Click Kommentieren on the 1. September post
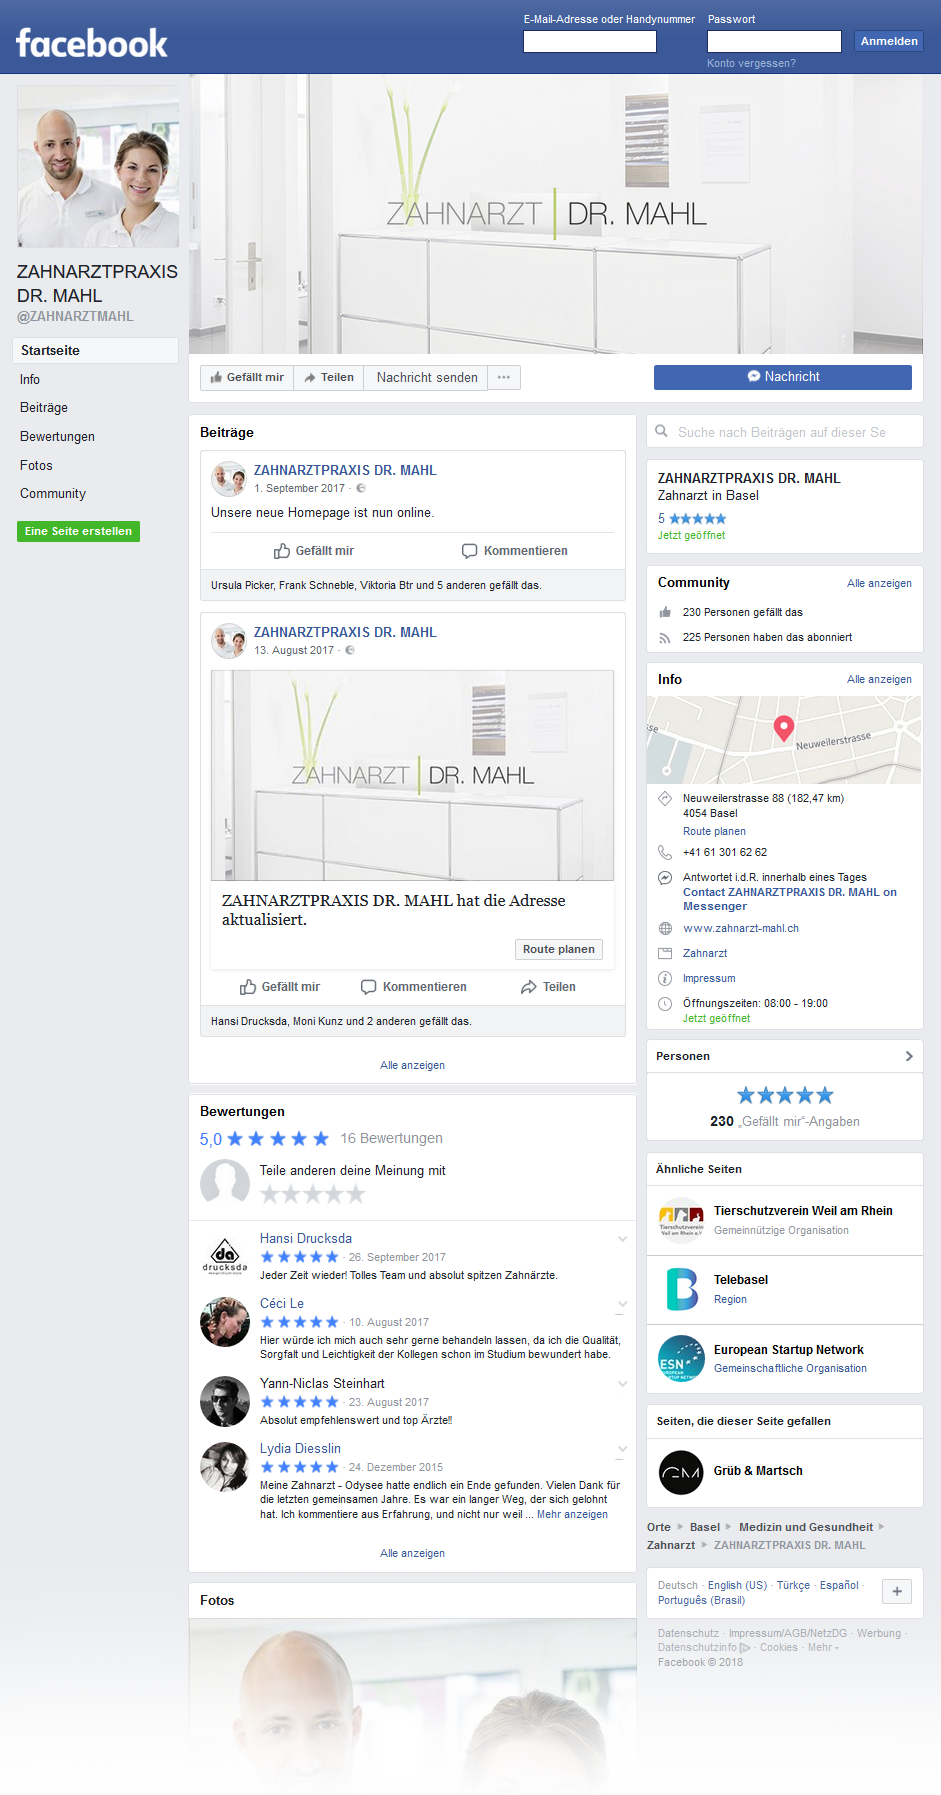Screen dimensions: 941x1795 pos(515,551)
